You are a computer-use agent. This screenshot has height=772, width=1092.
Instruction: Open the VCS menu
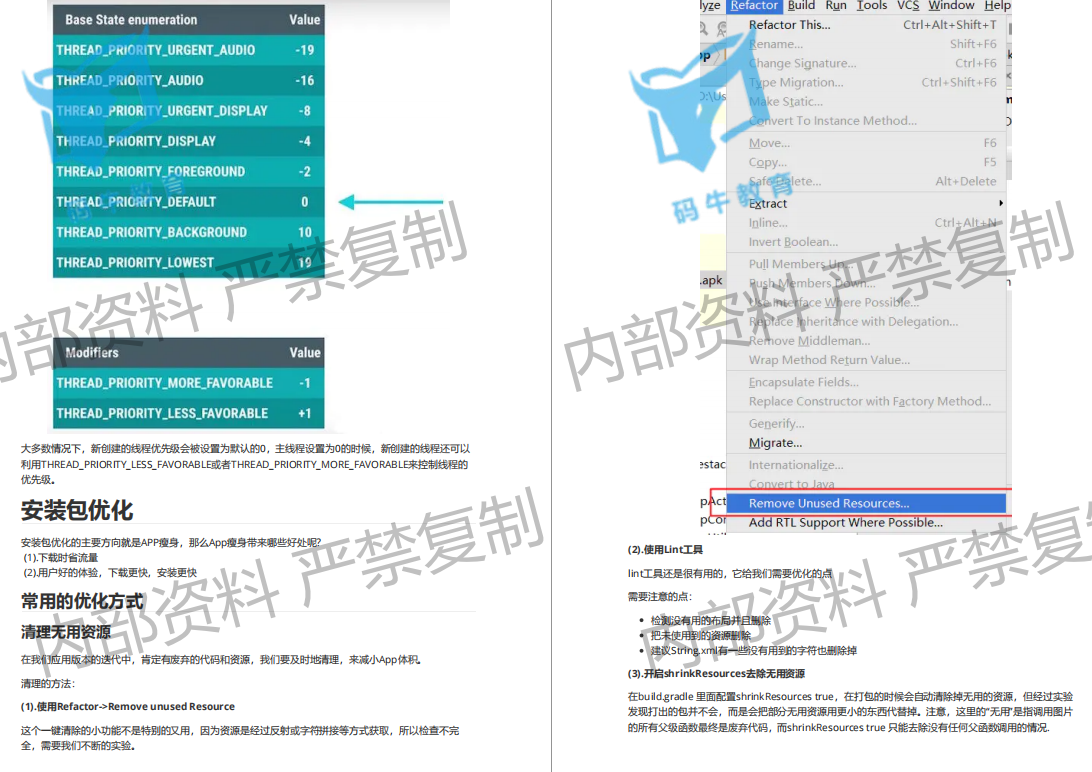click(907, 6)
